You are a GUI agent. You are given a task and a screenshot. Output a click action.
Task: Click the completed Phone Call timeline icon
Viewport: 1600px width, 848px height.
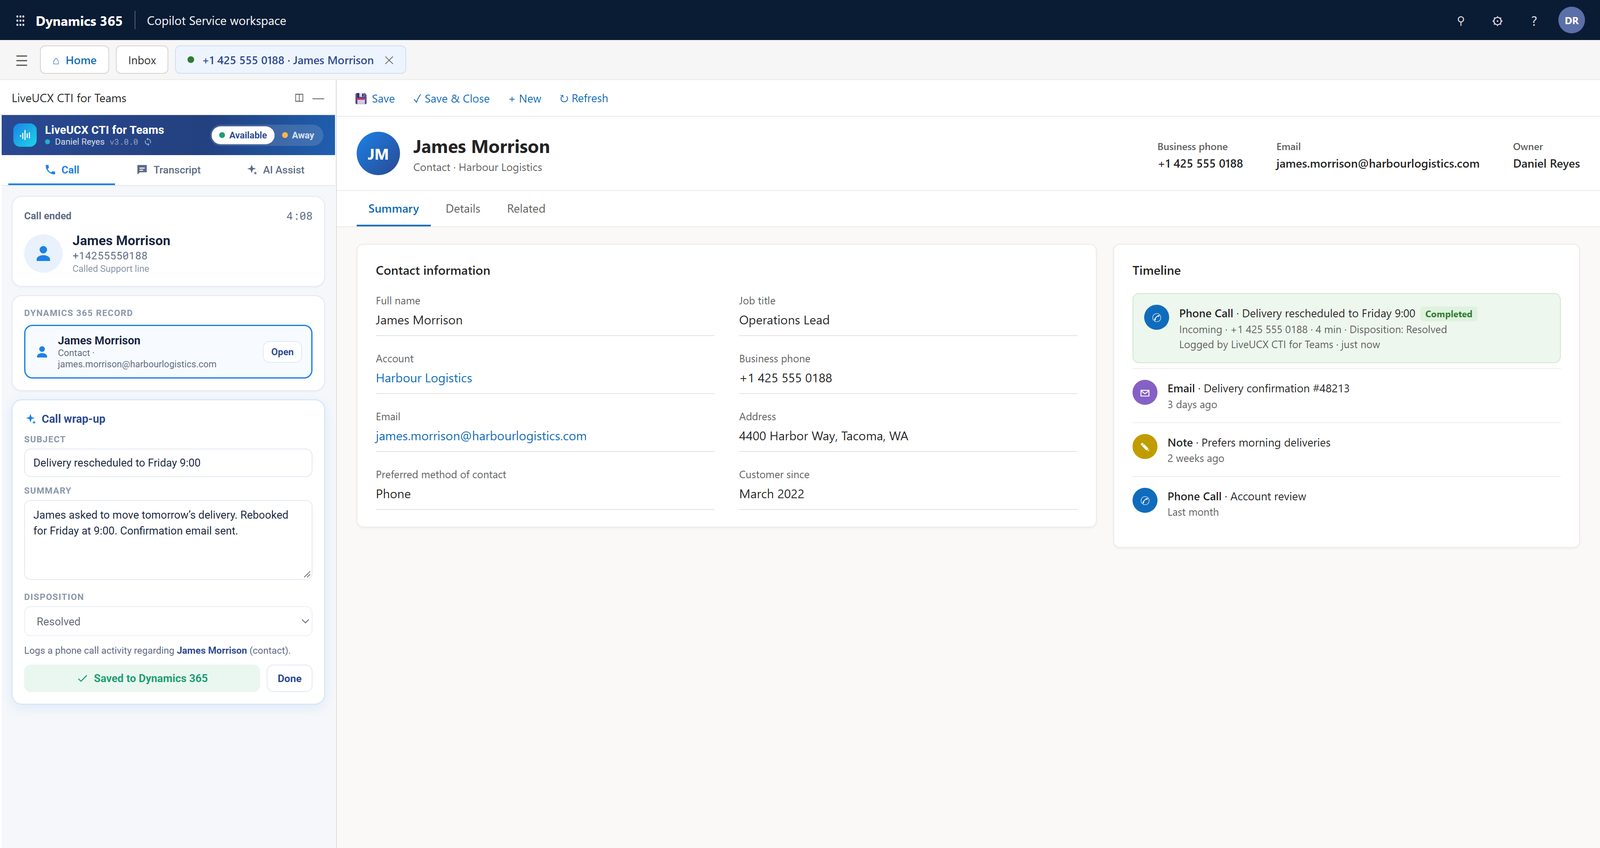(x=1157, y=318)
